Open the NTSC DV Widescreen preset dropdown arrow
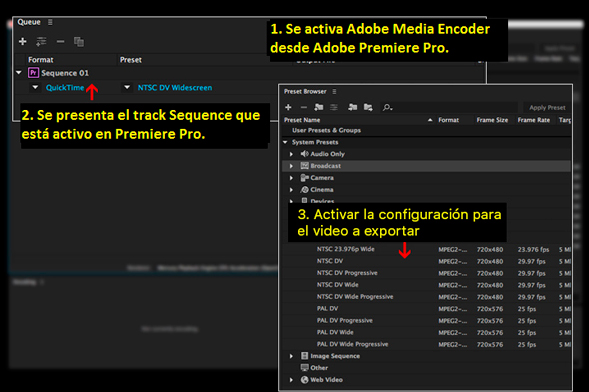 [x=127, y=87]
